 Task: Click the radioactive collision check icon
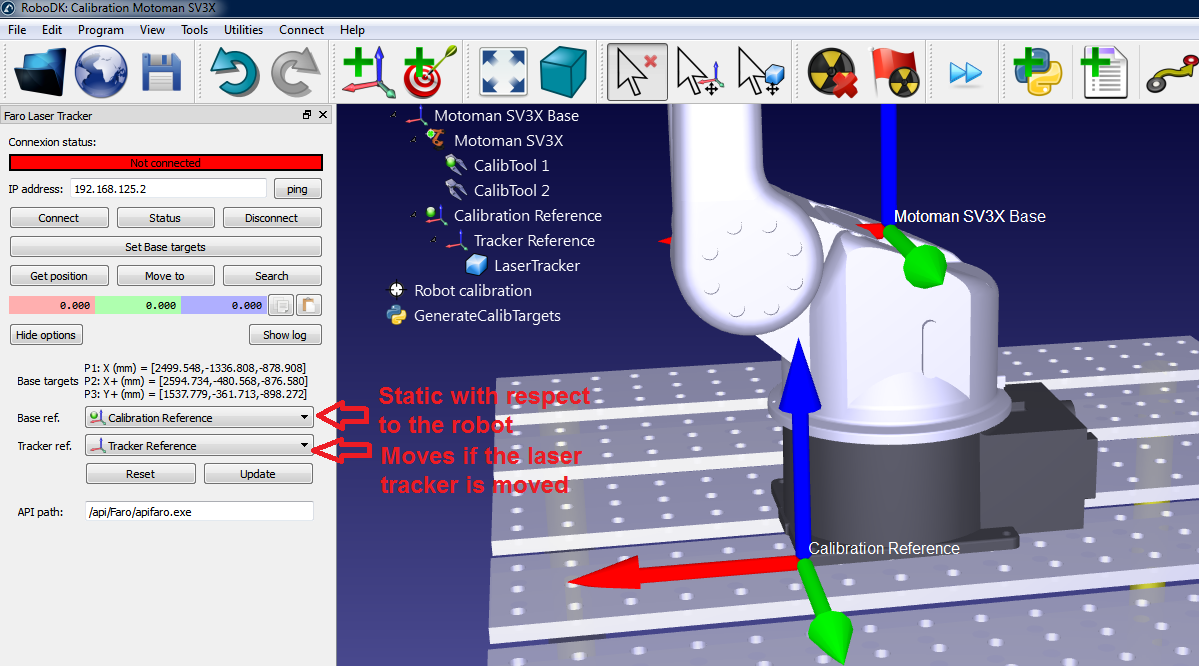pos(833,71)
